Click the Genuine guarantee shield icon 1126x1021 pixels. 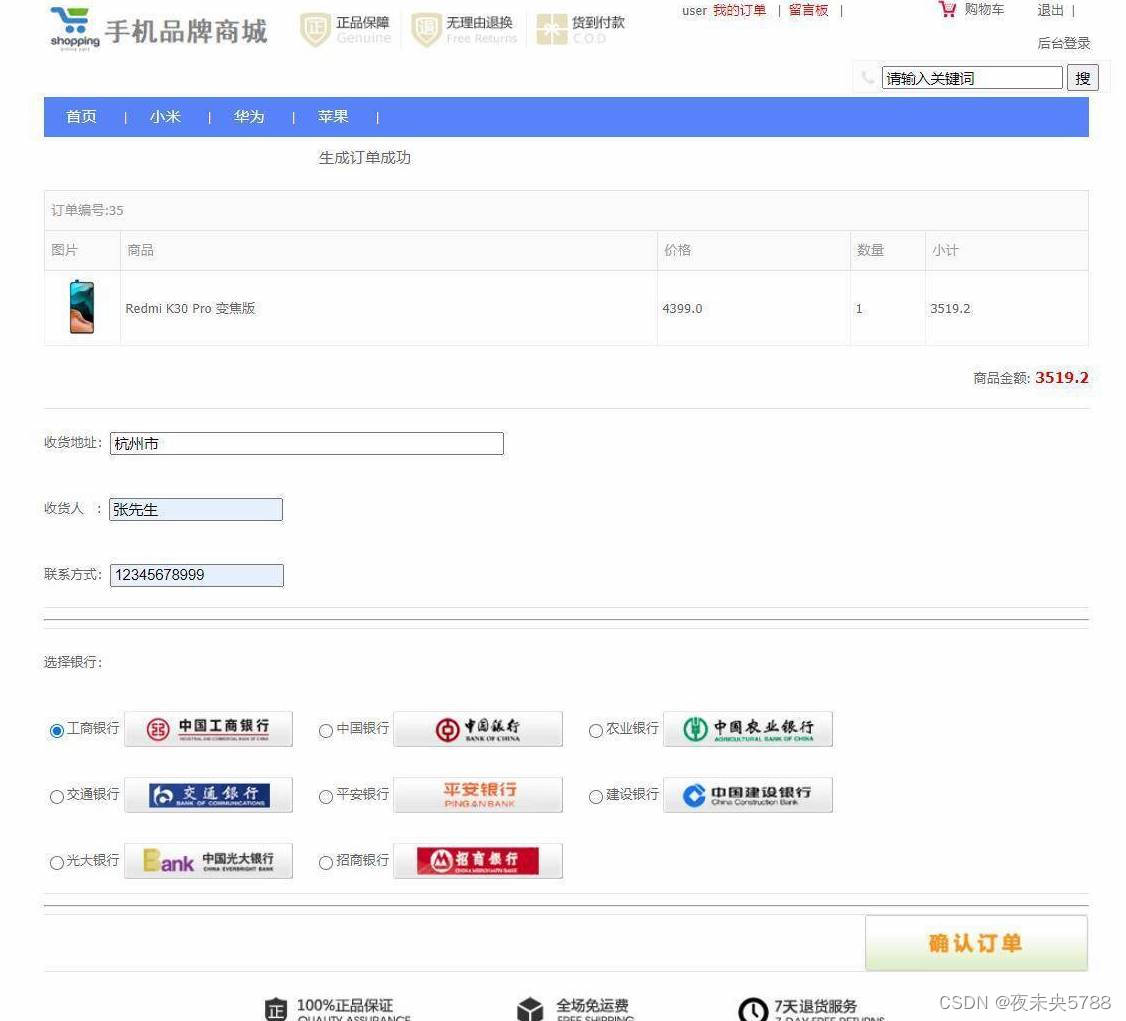tap(315, 30)
